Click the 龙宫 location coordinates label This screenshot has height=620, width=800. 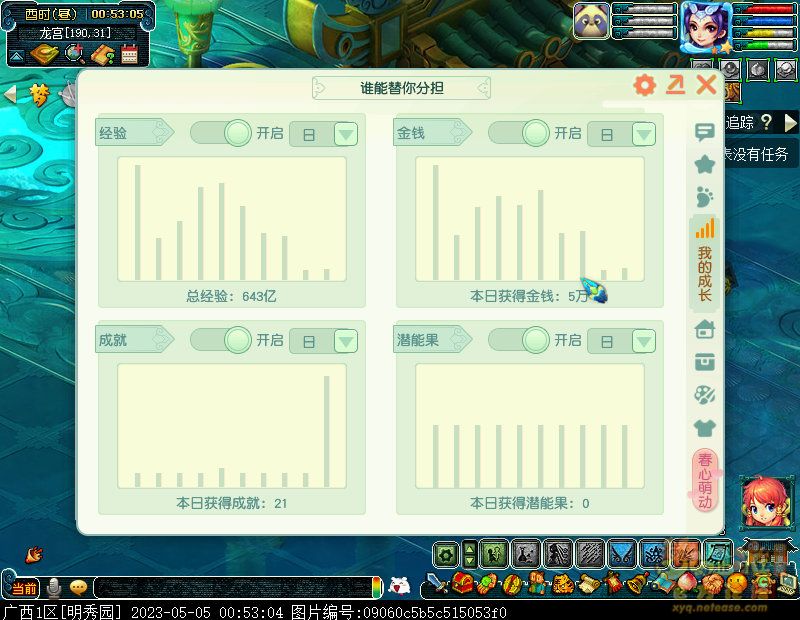click(x=75, y=33)
